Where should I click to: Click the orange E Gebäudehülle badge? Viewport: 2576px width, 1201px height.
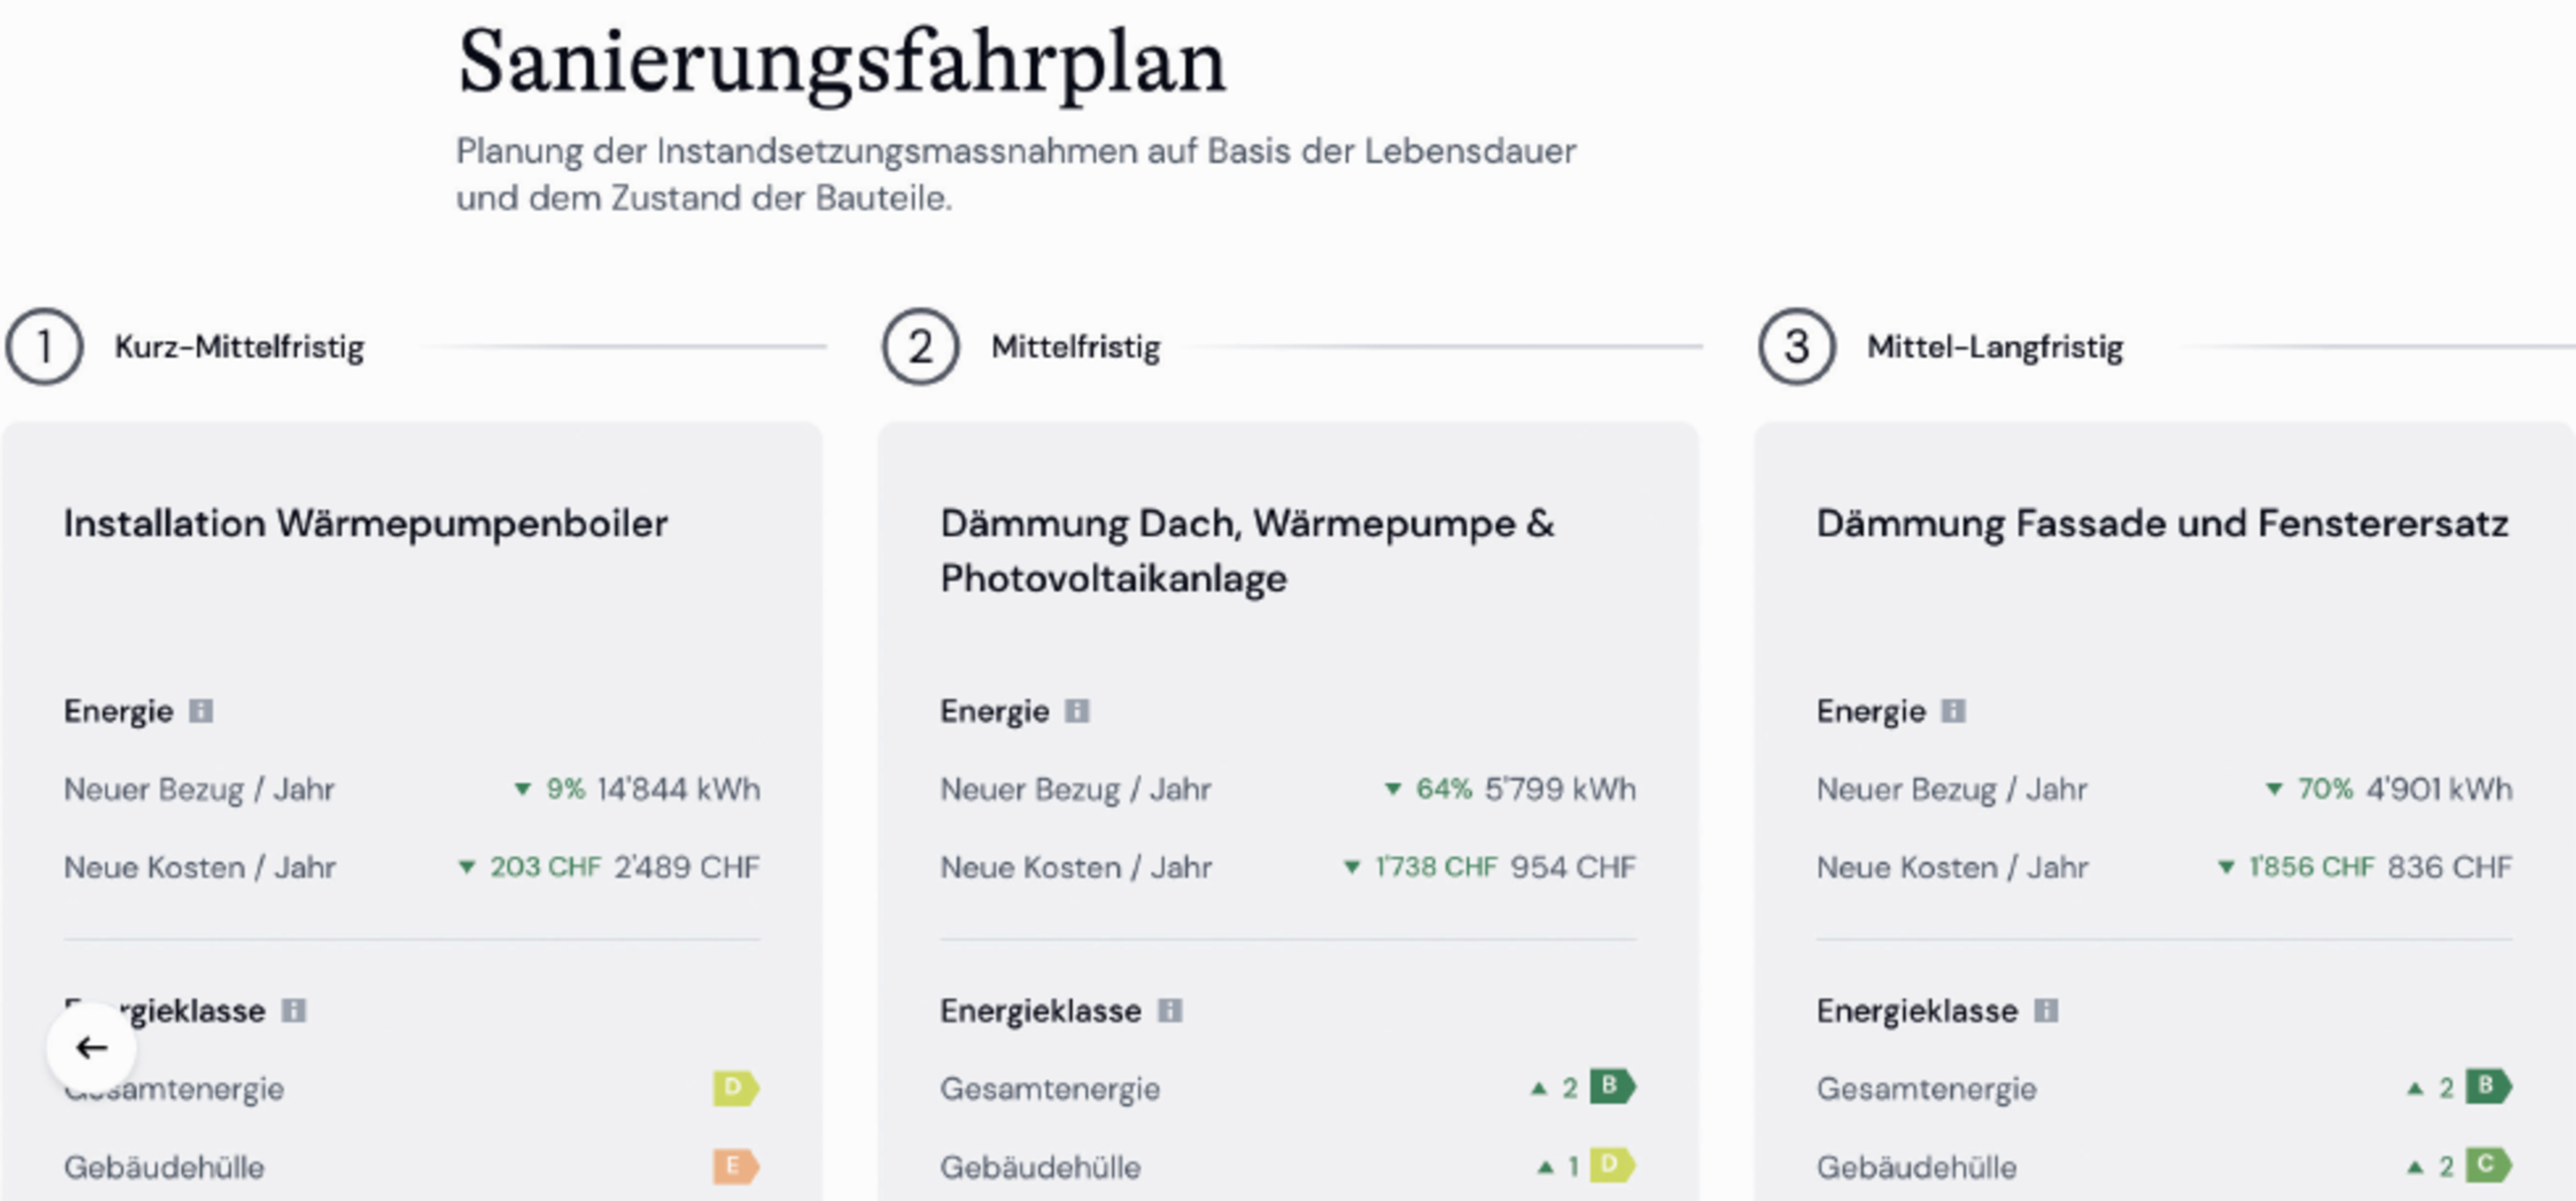click(736, 1166)
